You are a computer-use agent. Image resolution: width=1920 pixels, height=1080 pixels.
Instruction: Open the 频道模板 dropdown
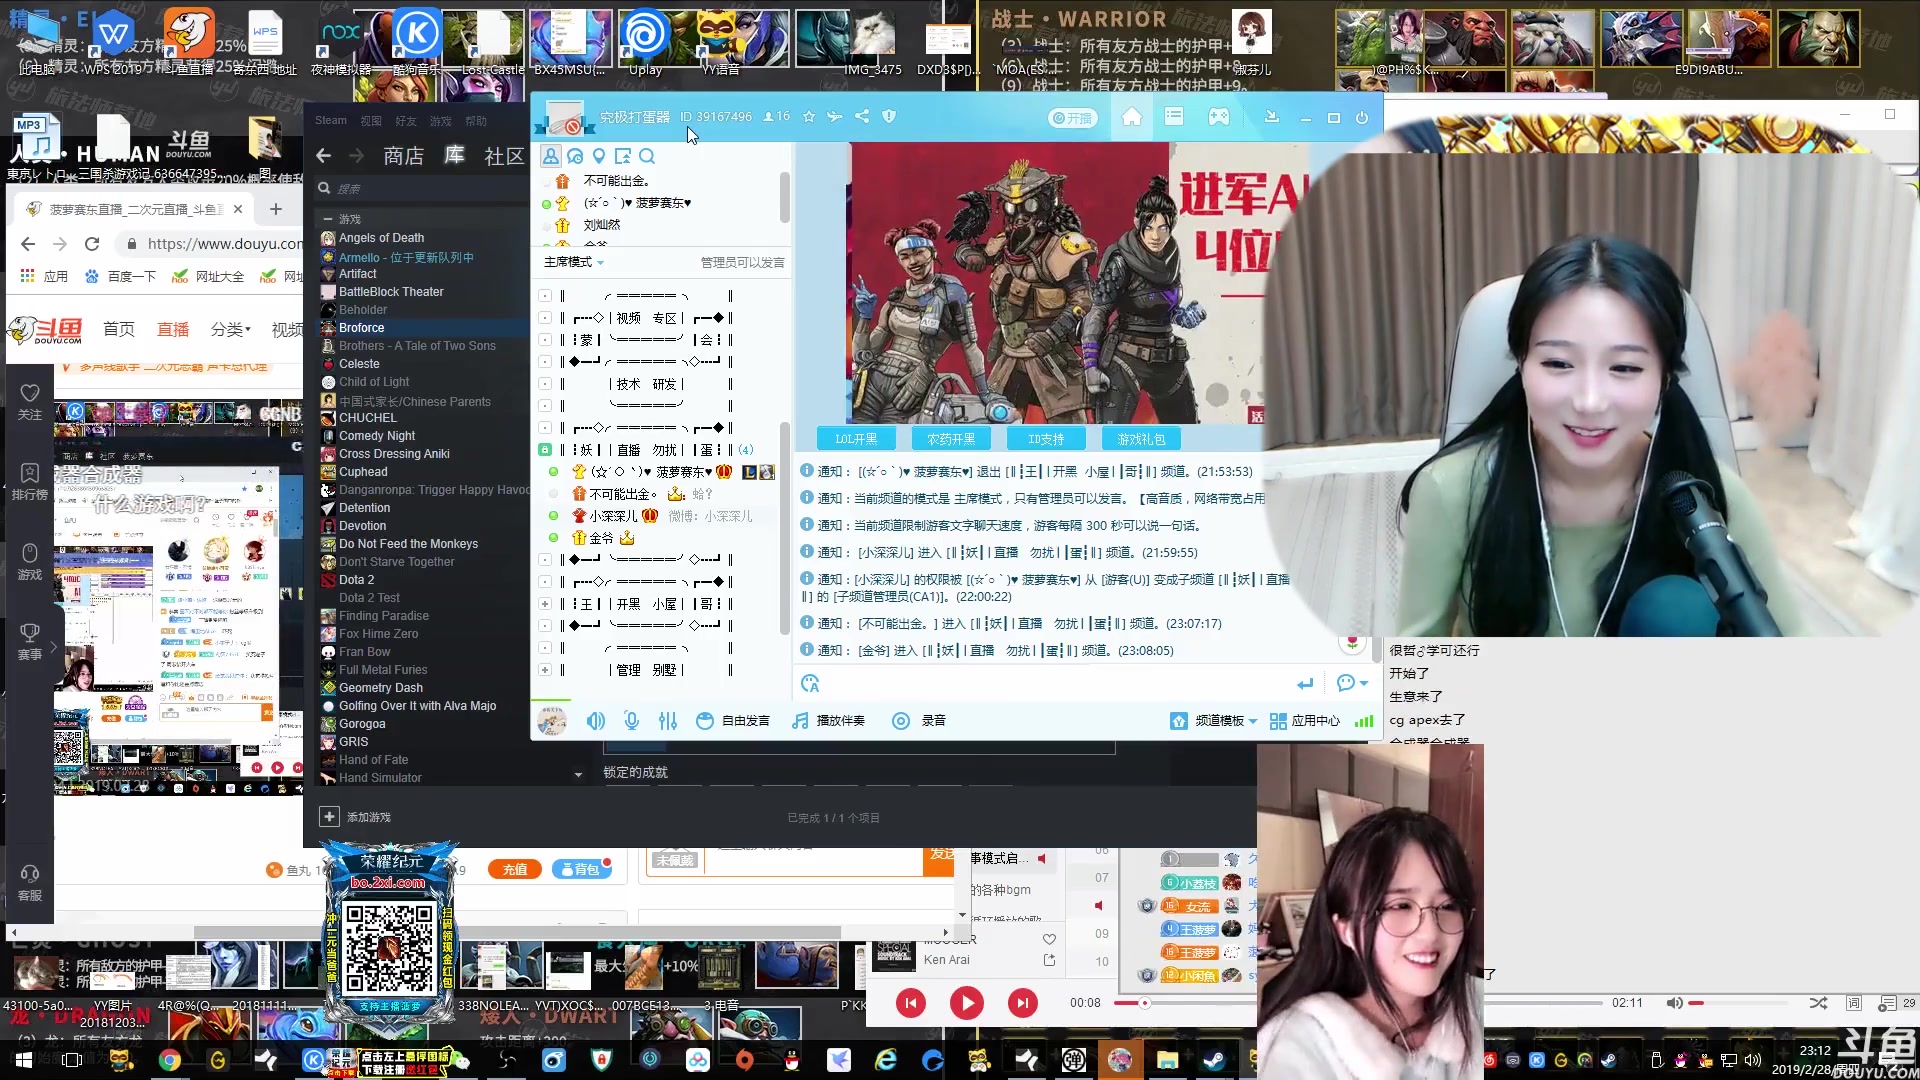pos(1214,721)
